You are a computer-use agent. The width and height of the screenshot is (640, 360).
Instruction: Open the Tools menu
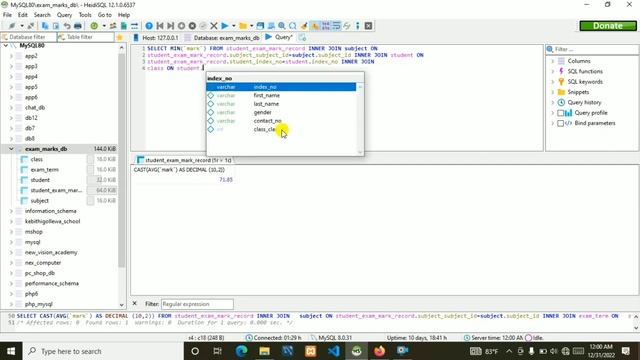85,15
